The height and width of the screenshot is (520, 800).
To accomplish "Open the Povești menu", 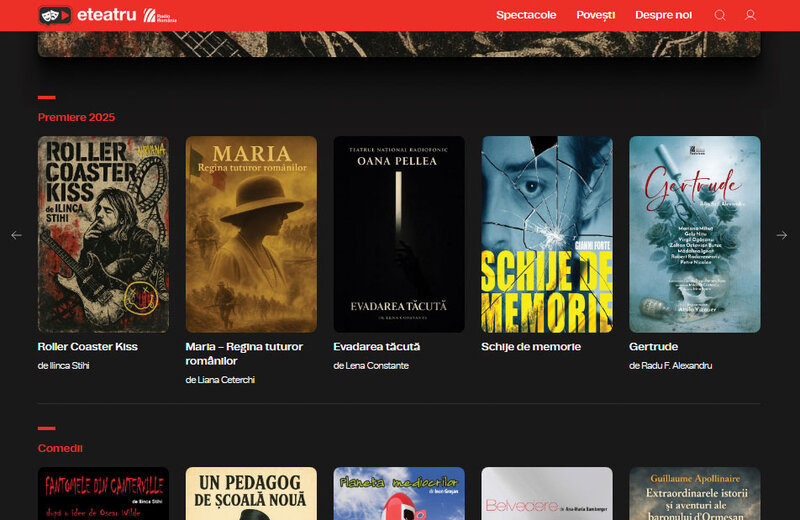I will [x=596, y=15].
